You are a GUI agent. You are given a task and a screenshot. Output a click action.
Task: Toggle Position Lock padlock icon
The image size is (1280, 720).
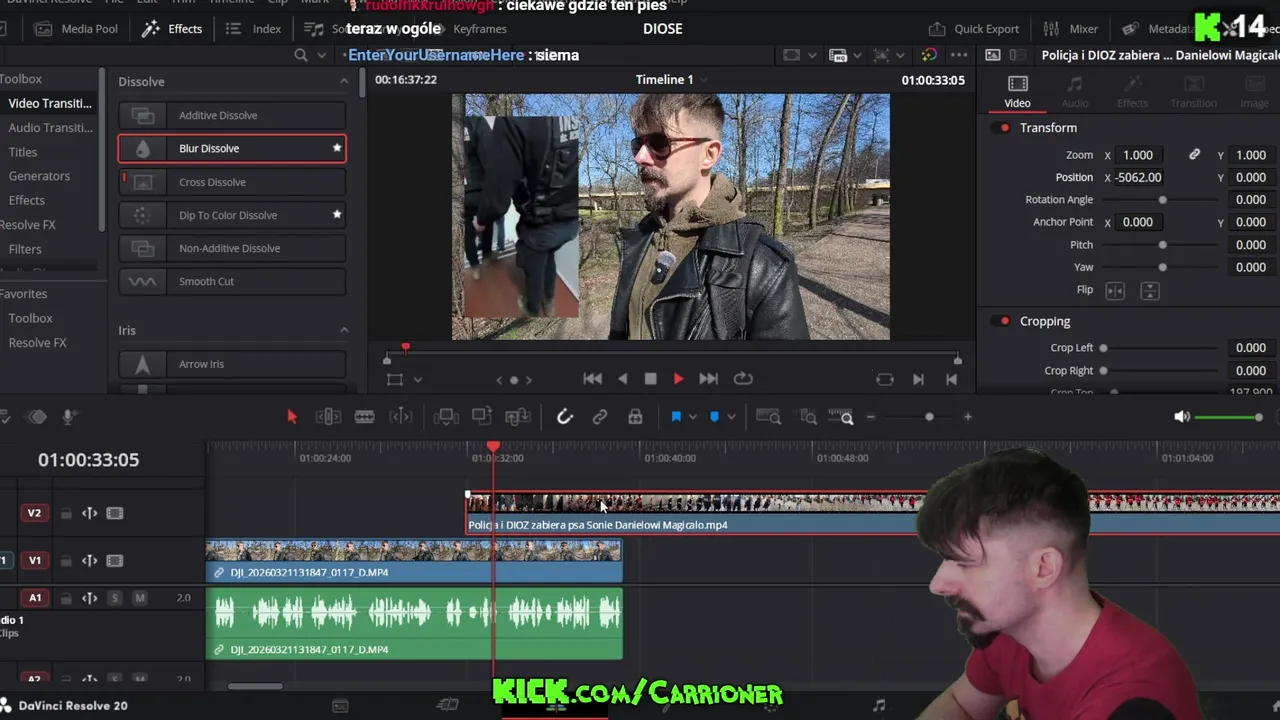[635, 417]
